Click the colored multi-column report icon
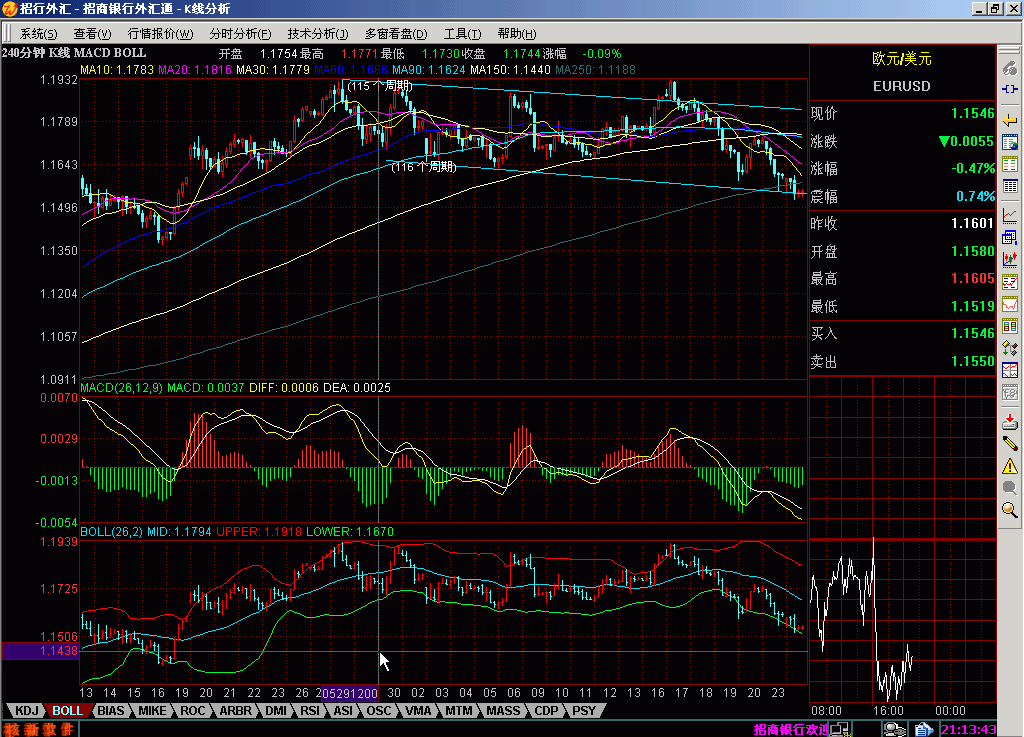 [x=1010, y=164]
